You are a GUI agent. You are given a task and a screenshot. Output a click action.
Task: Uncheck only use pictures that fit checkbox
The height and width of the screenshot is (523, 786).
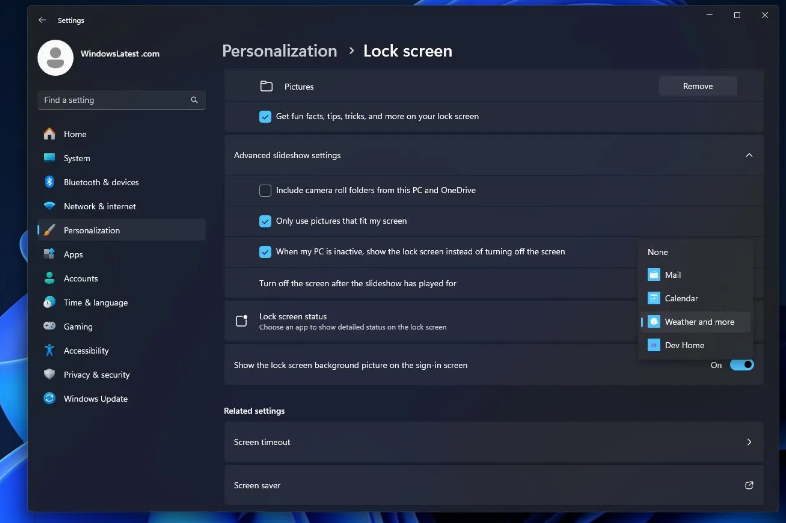point(265,221)
